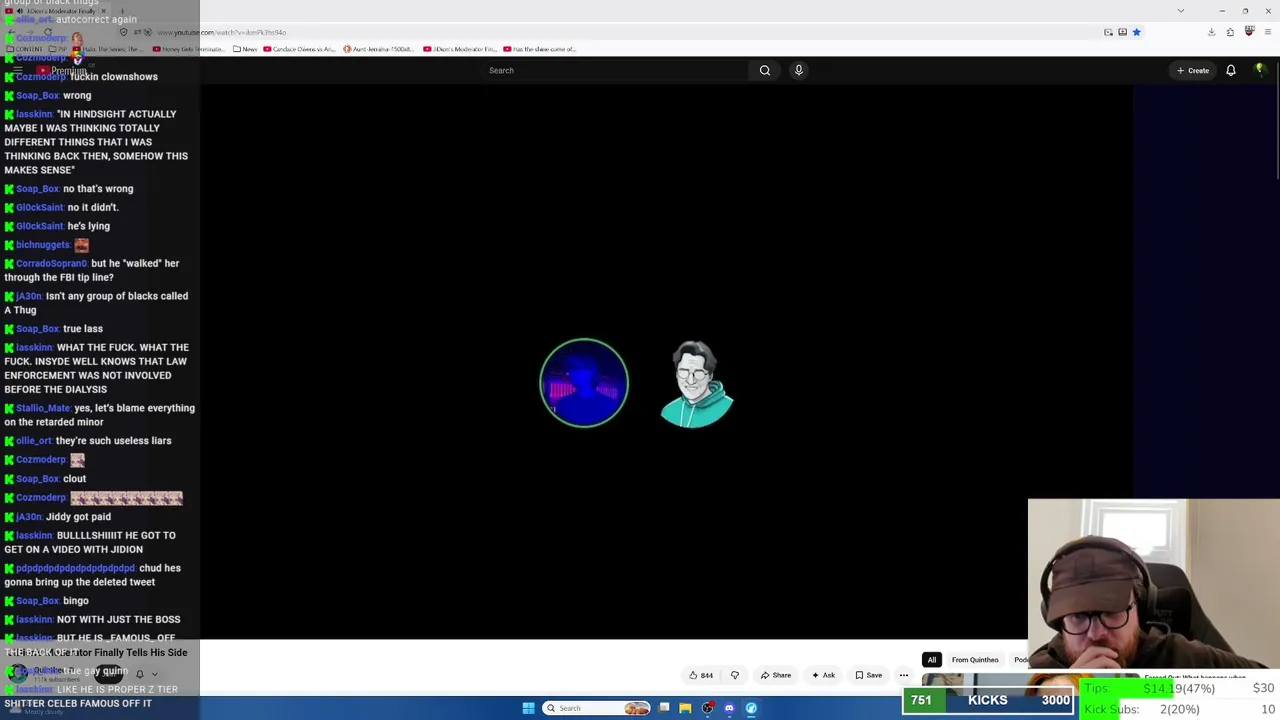Focus the YouTube search field
Image resolution: width=1280 pixels, height=720 pixels.
615,70
